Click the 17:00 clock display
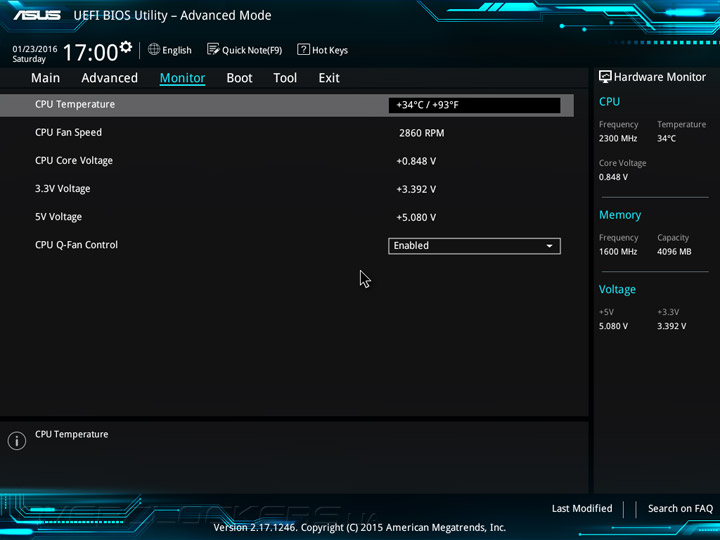The width and height of the screenshot is (720, 540). [x=90, y=52]
